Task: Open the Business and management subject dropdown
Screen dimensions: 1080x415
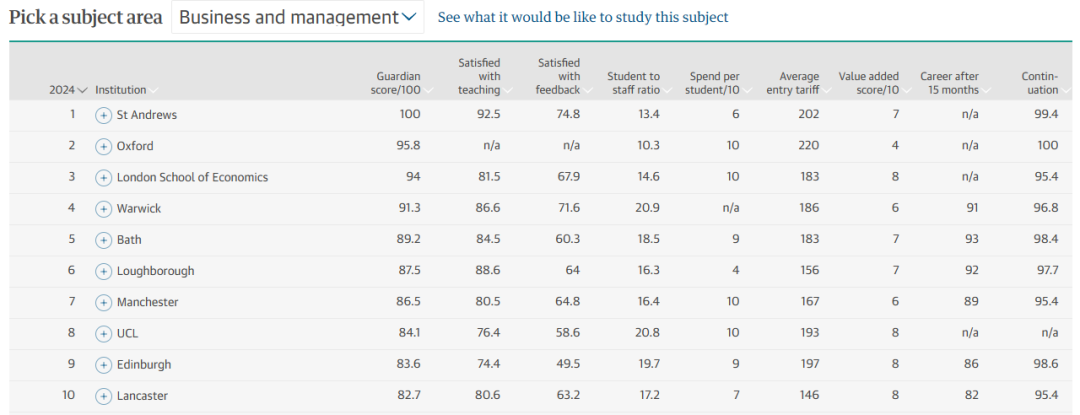Action: tap(297, 17)
